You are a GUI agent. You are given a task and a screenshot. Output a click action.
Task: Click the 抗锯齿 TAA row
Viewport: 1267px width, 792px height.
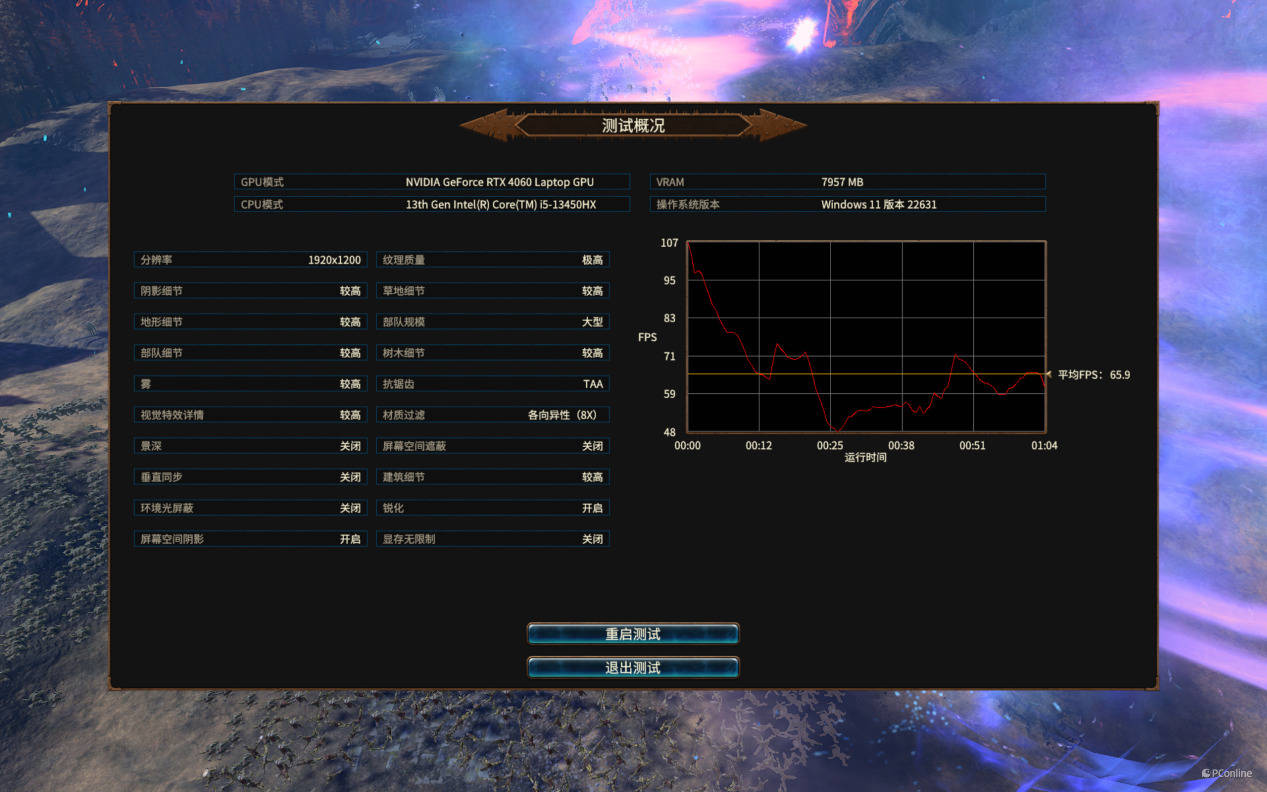493,384
